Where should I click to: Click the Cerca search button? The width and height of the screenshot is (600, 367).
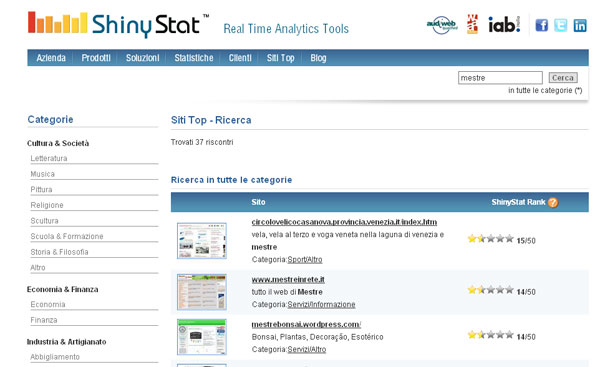[563, 78]
